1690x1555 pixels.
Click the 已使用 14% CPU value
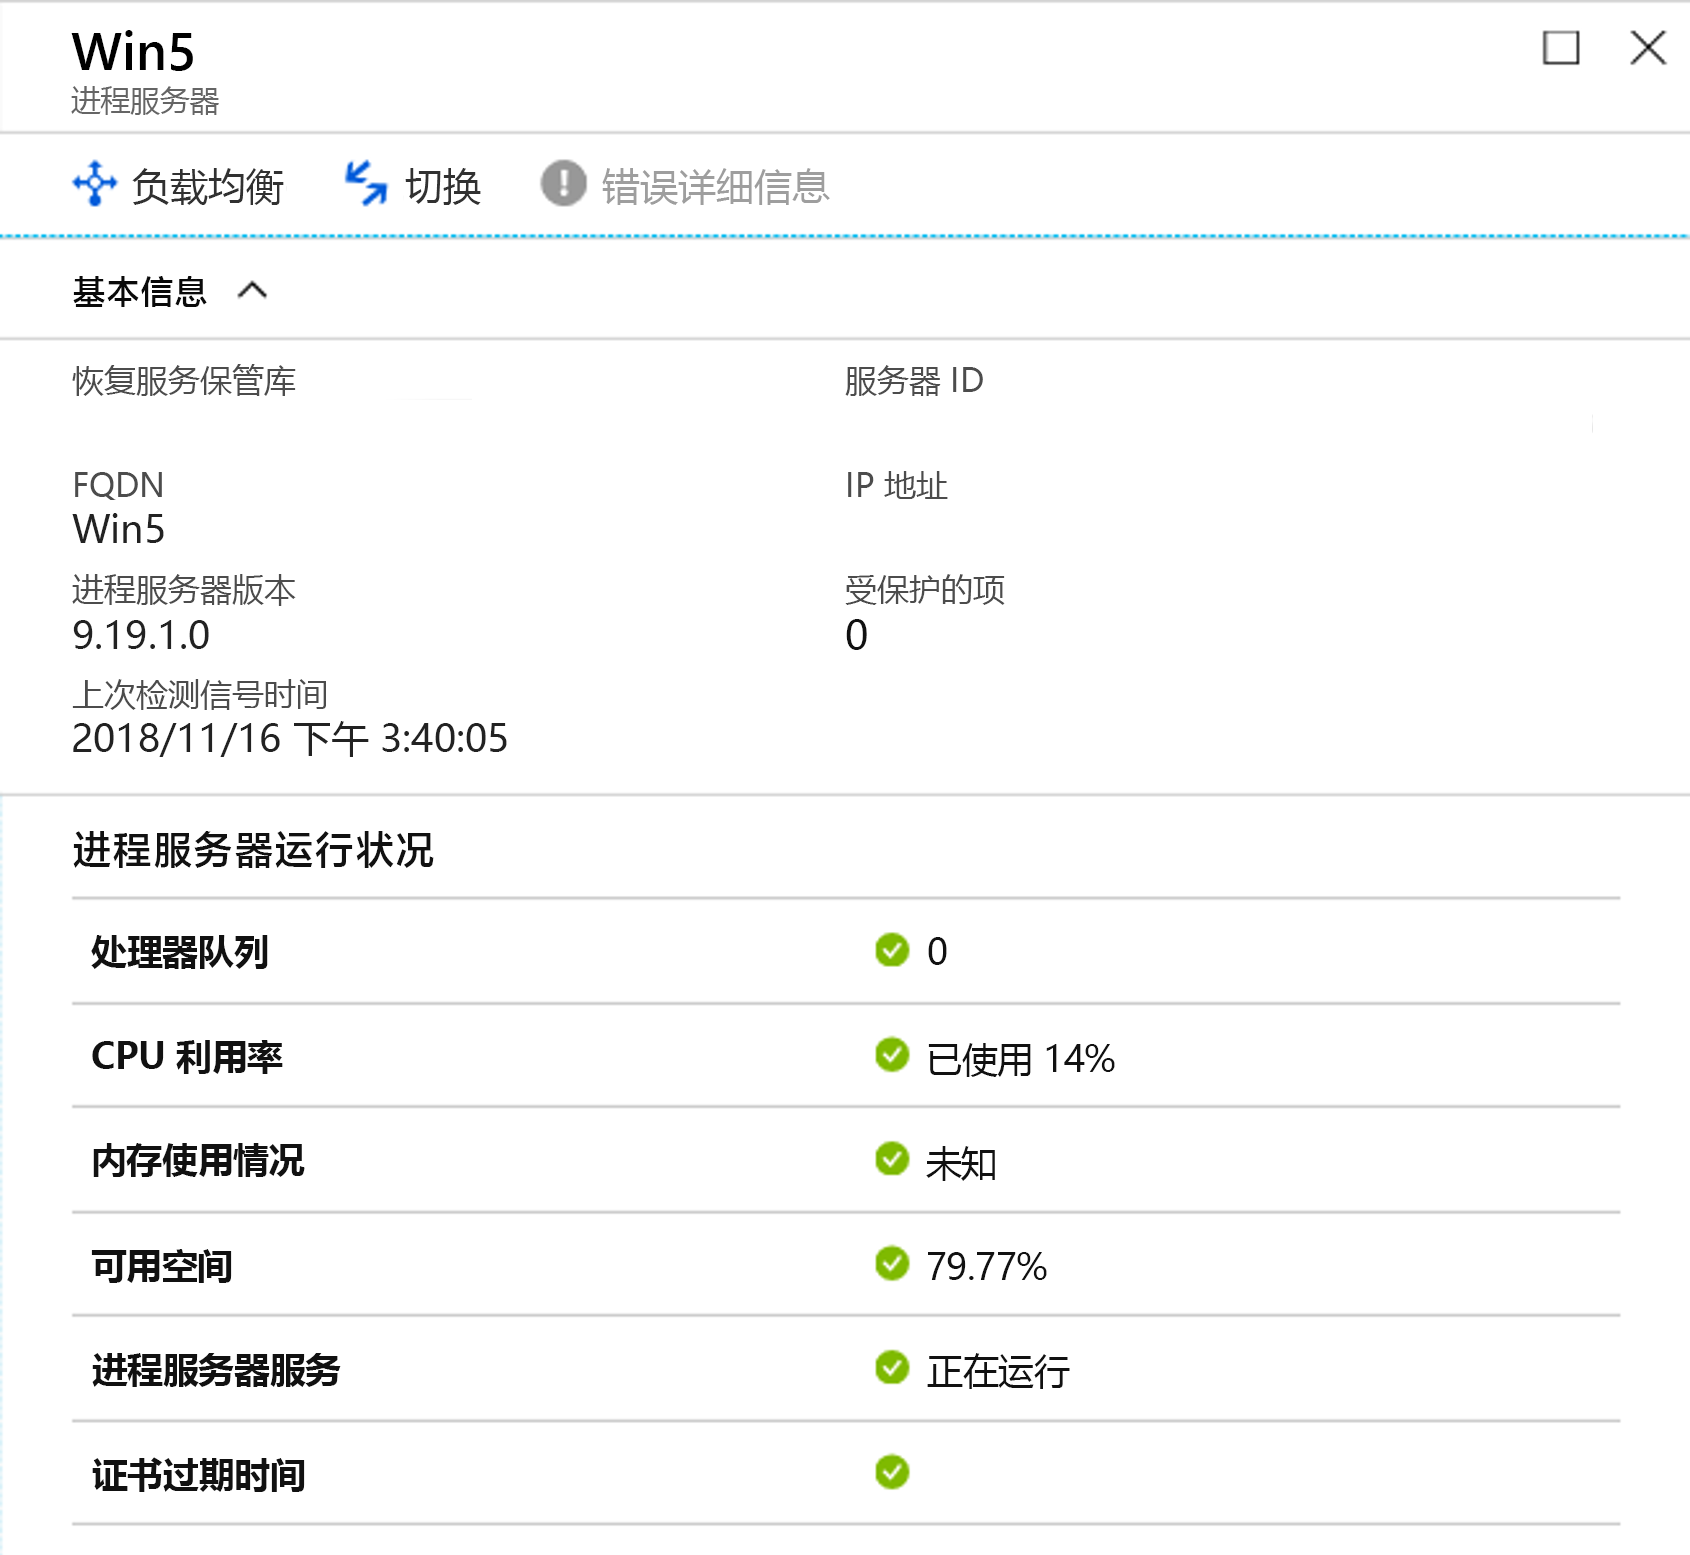(x=1021, y=1059)
